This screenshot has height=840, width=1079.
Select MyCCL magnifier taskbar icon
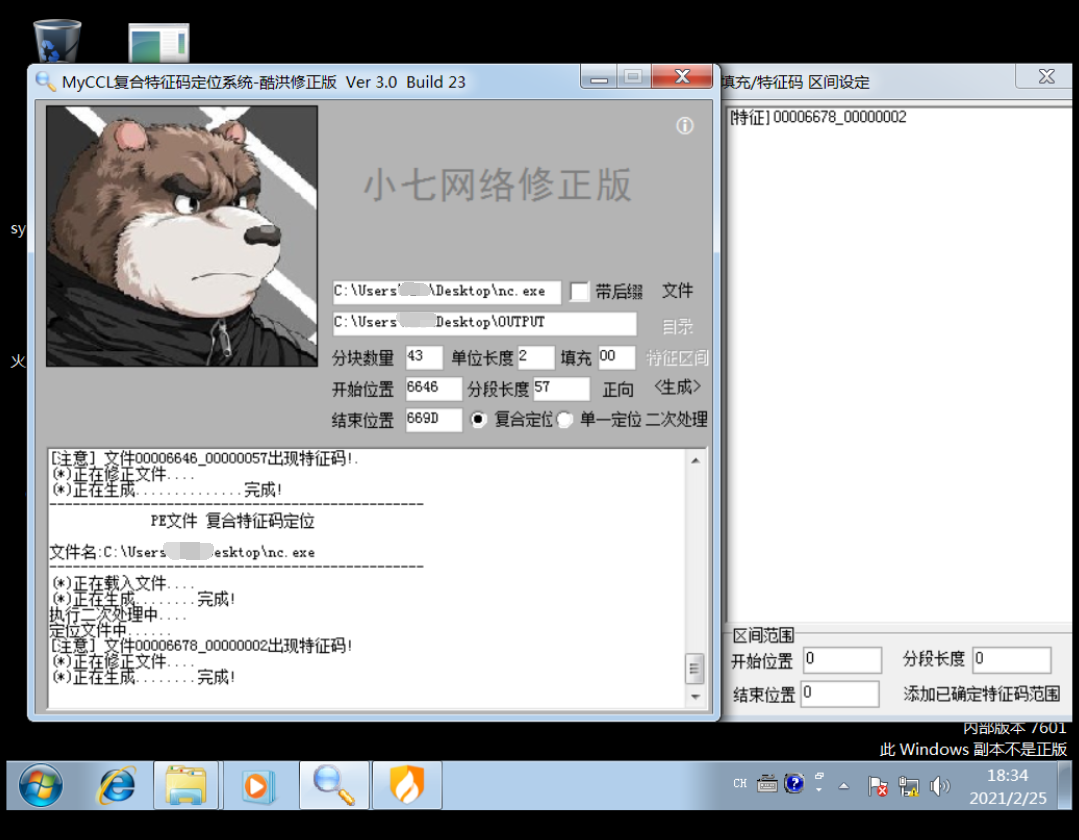334,785
